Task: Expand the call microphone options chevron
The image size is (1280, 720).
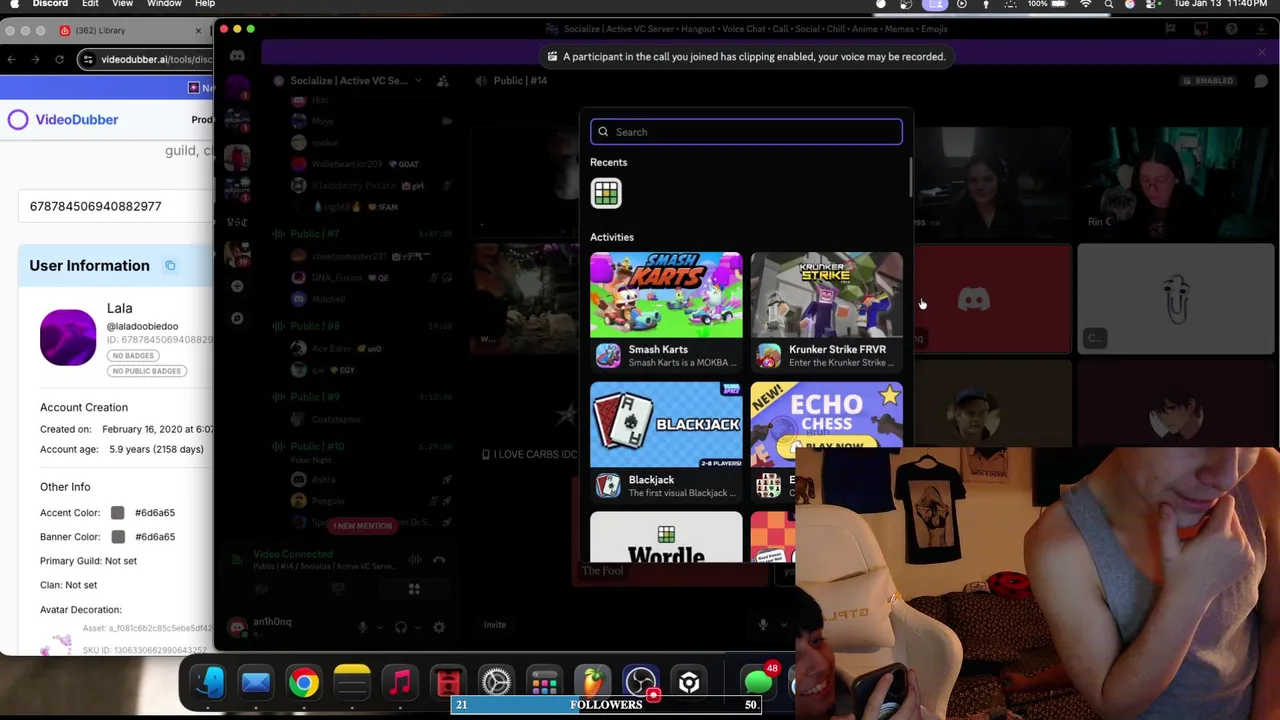Action: [x=783, y=625]
